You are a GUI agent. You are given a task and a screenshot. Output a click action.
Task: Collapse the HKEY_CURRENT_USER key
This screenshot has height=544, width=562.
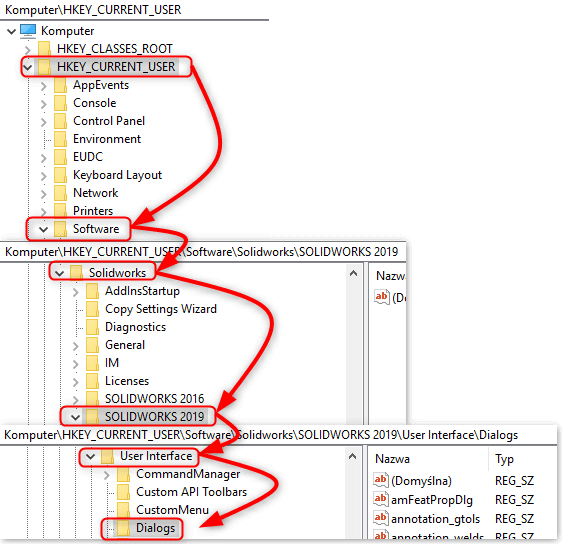point(28,67)
